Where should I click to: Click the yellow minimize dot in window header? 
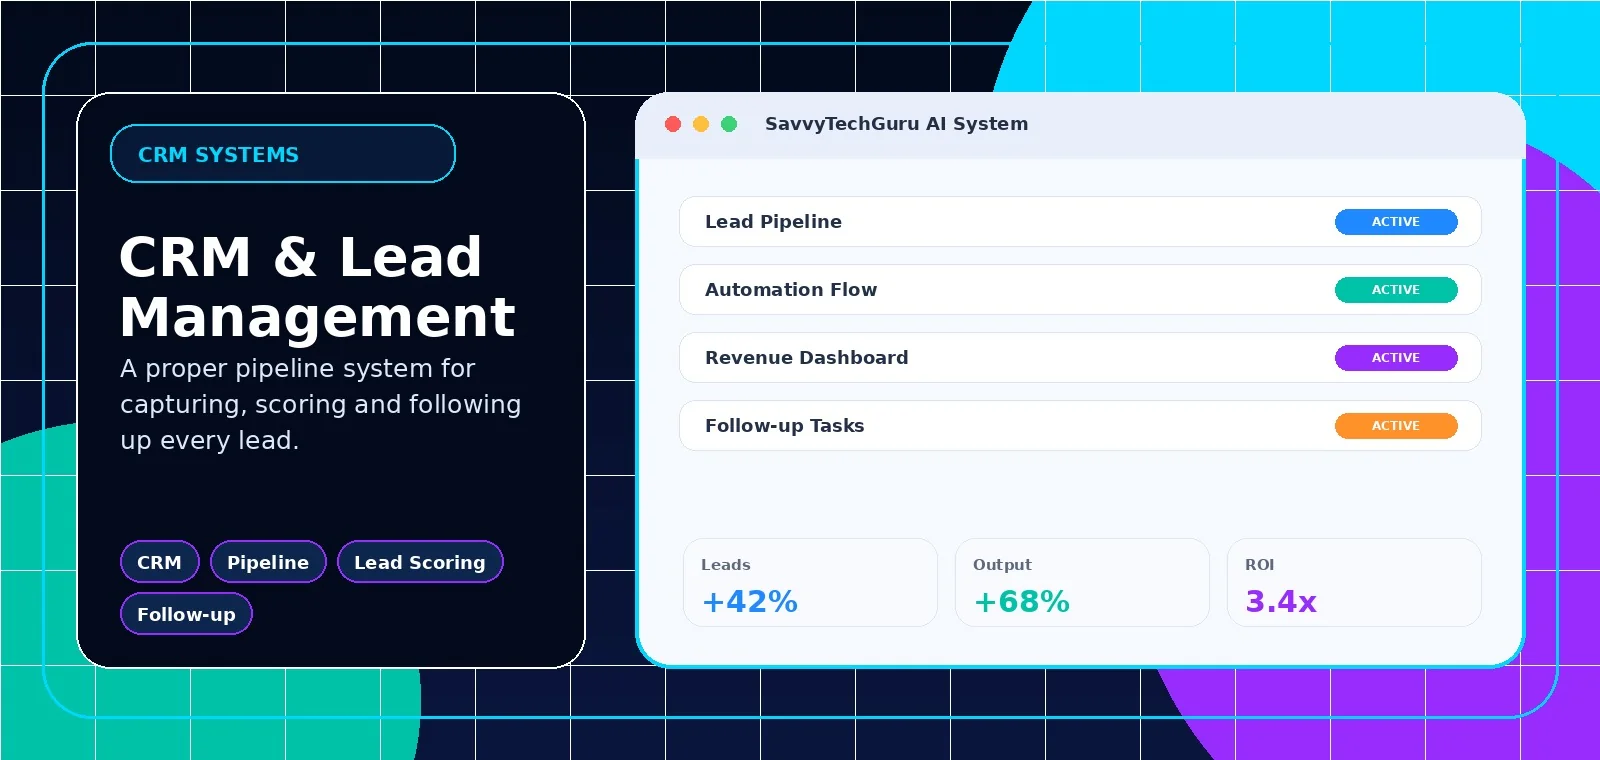[701, 124]
